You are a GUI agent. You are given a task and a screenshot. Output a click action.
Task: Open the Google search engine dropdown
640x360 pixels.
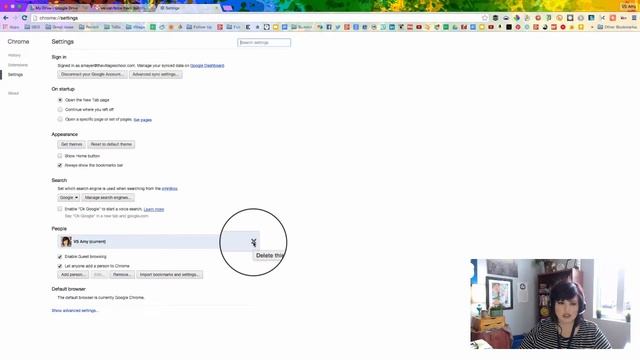coord(68,198)
